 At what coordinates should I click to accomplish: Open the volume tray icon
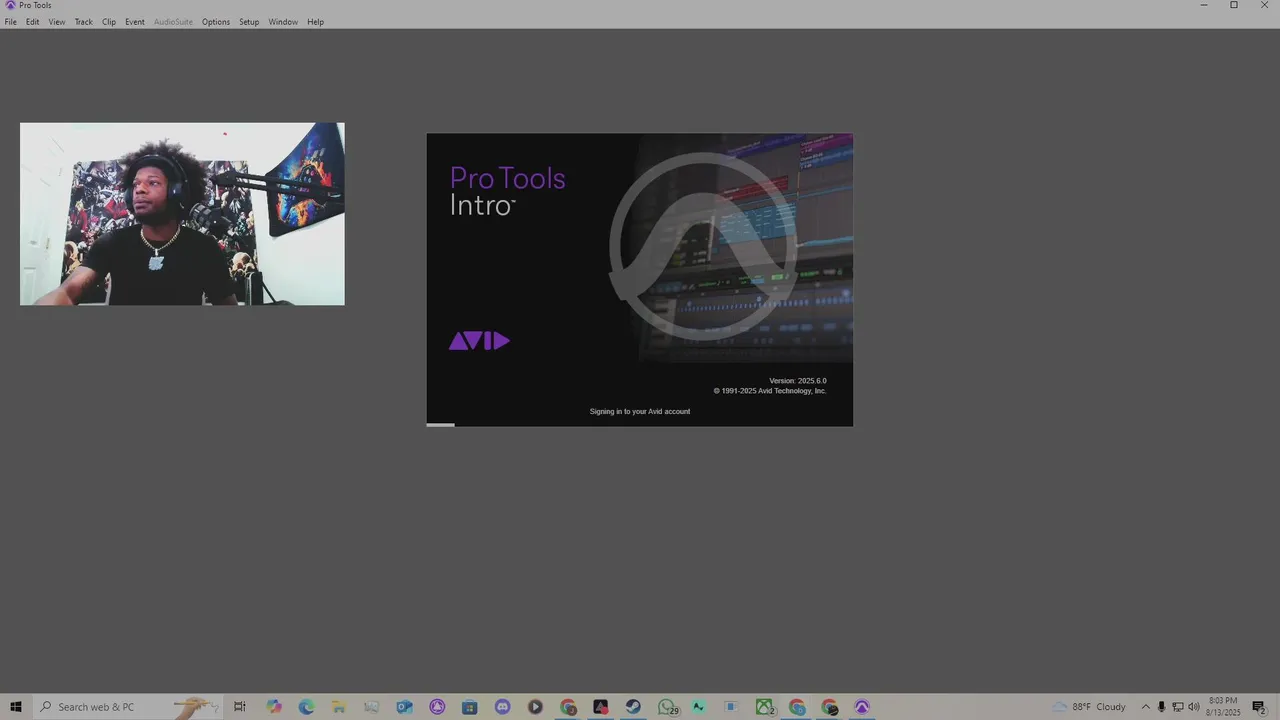1194,707
